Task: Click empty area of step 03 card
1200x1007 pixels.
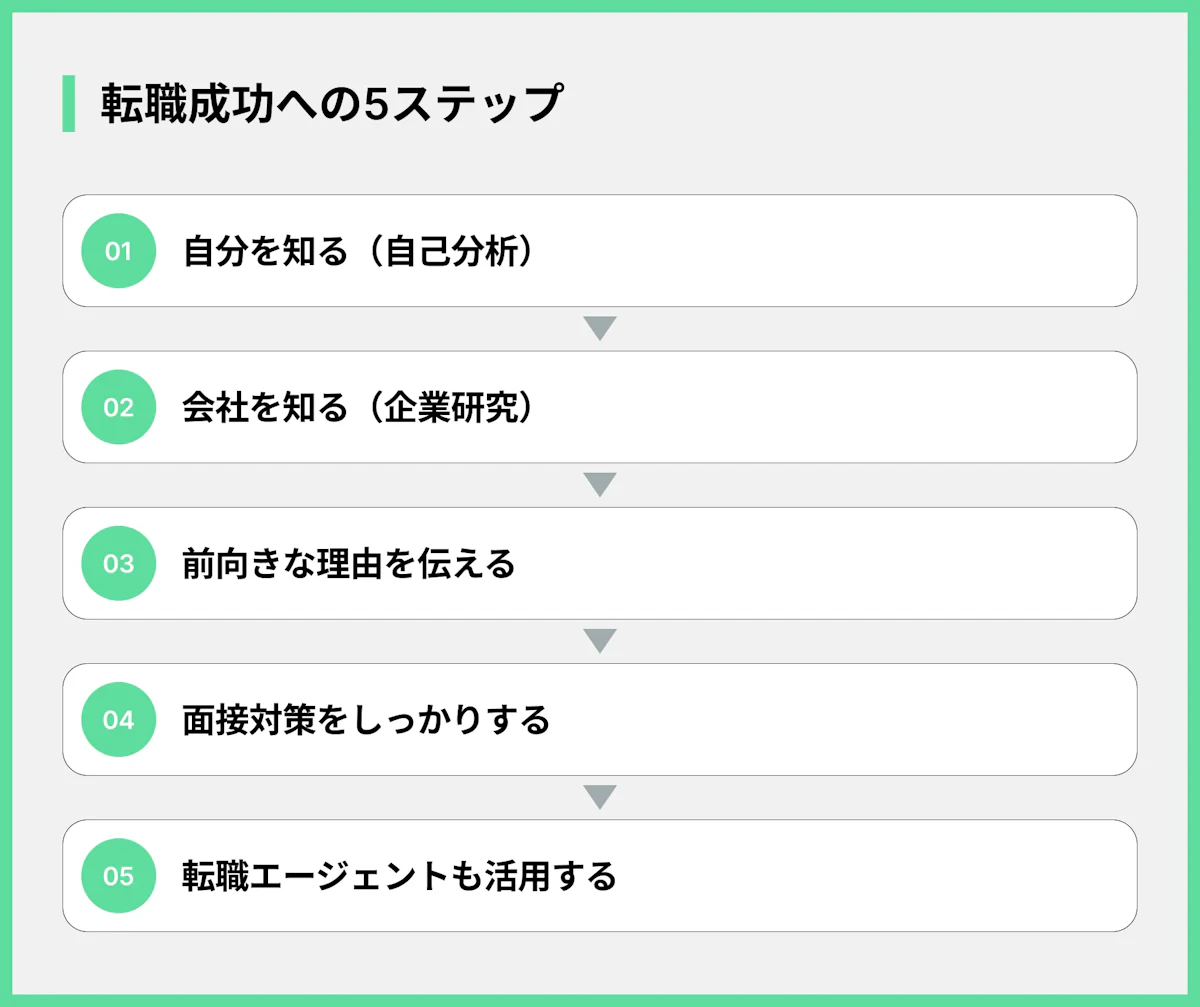Action: pos(850,563)
